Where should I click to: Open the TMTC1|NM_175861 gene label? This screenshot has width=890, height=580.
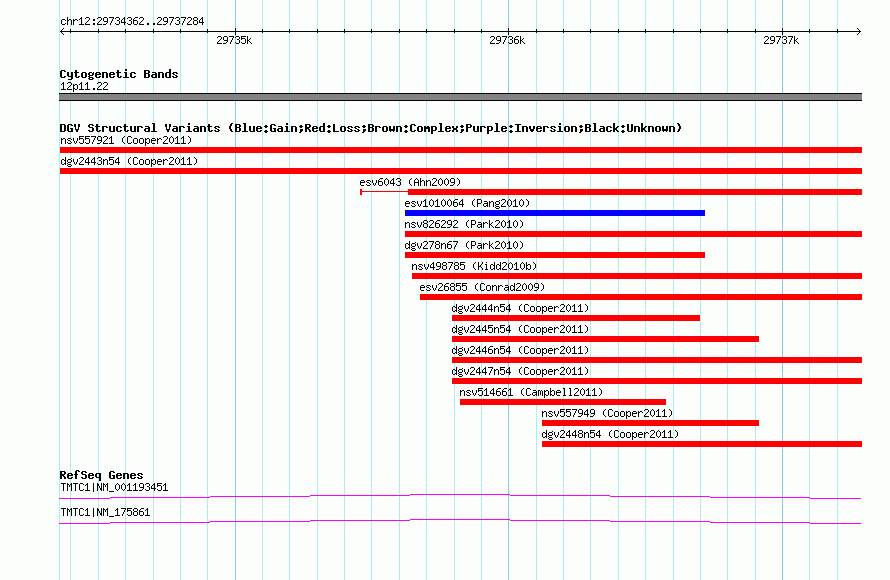point(105,512)
